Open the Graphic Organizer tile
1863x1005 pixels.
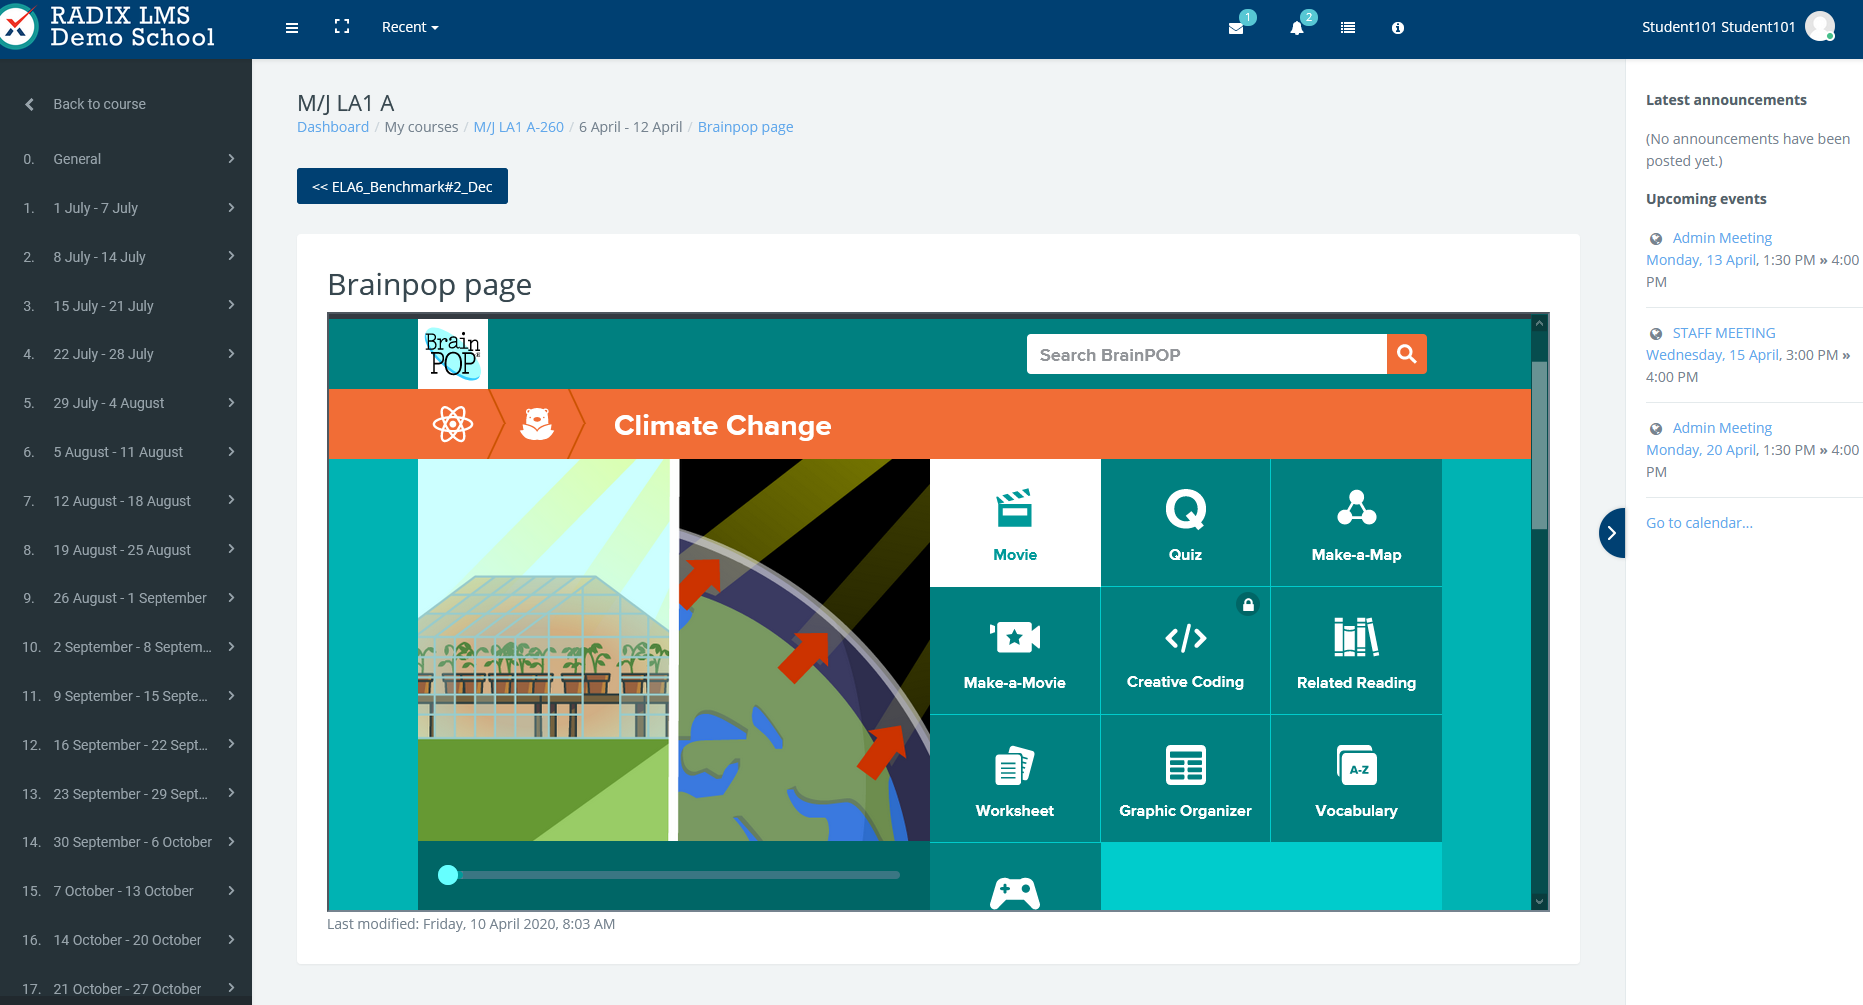(x=1185, y=779)
